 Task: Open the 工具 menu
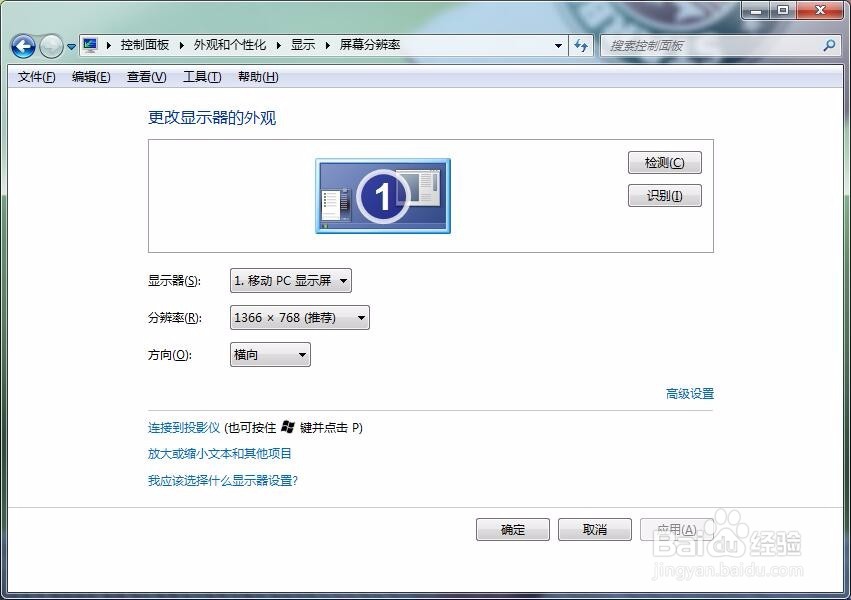tap(201, 77)
